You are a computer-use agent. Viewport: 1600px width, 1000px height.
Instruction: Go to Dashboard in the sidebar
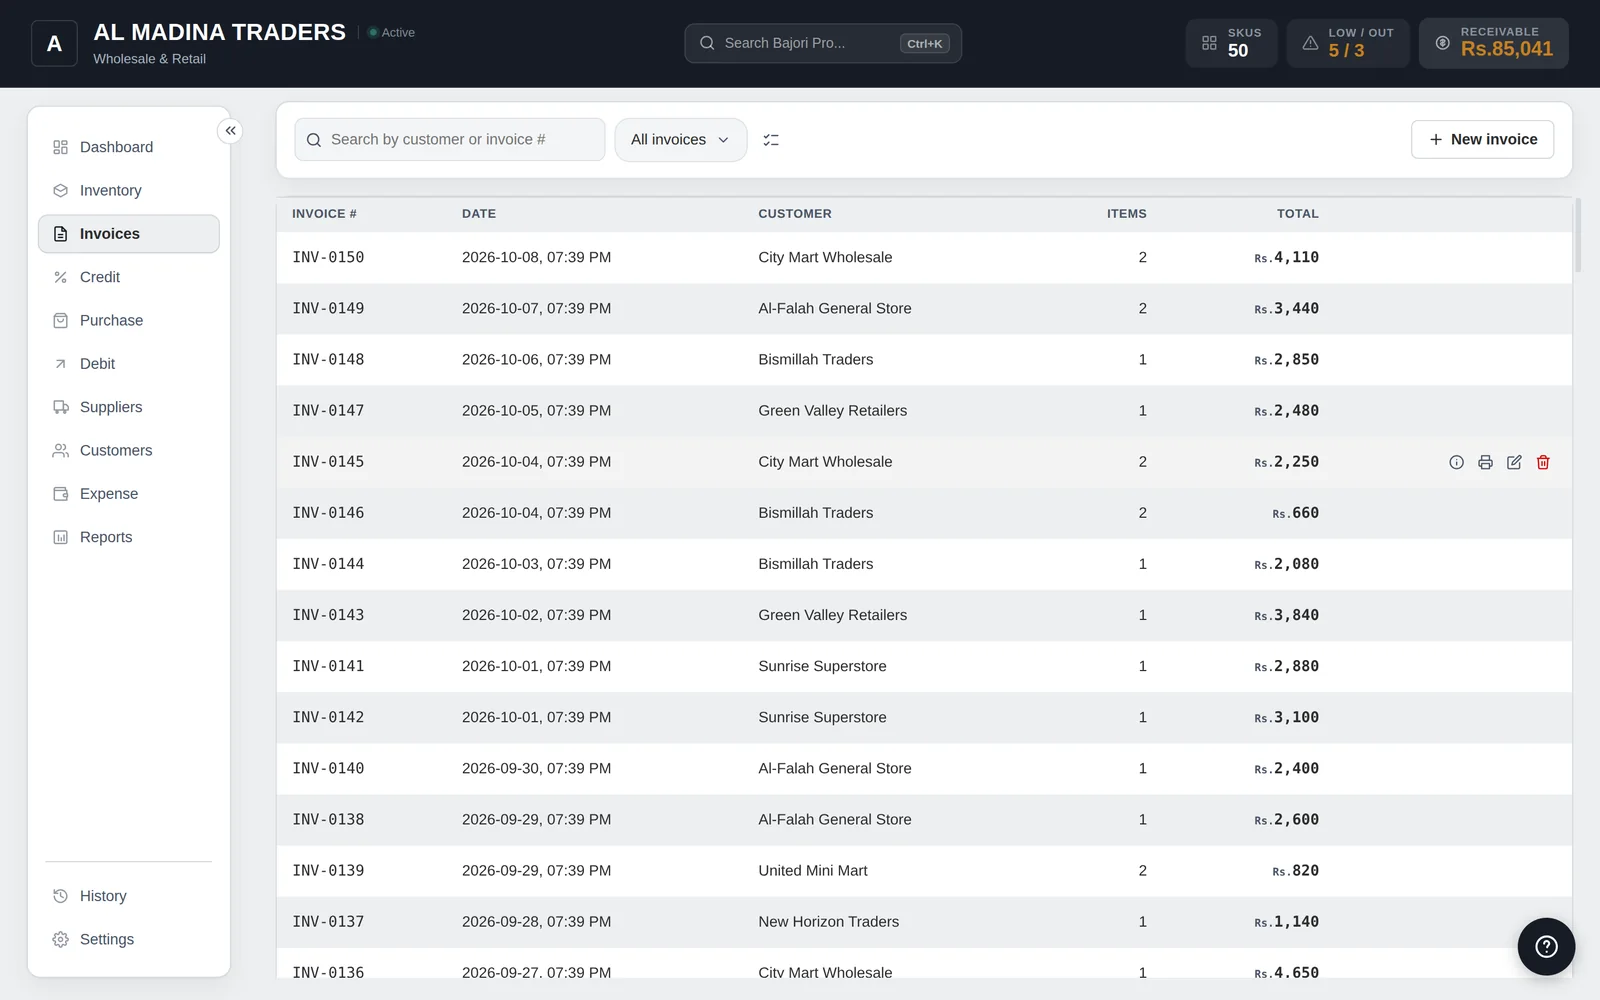tap(129, 147)
